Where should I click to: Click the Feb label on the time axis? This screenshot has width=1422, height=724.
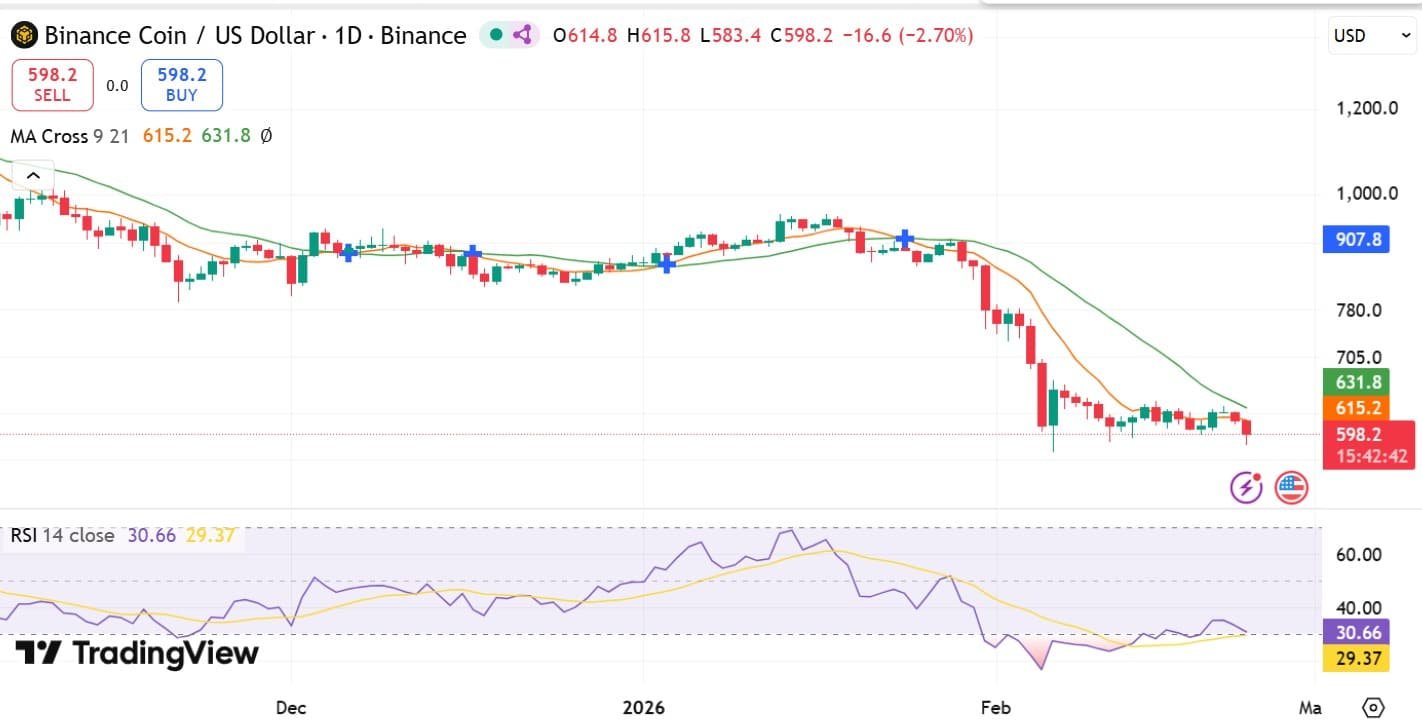(x=995, y=707)
